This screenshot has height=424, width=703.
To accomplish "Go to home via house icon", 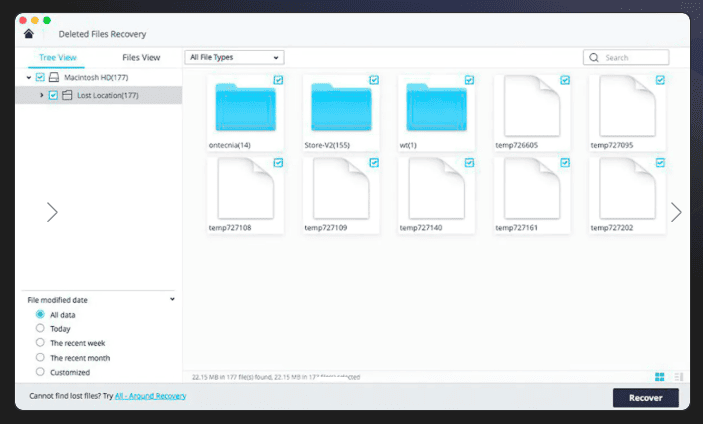I will click(29, 34).
